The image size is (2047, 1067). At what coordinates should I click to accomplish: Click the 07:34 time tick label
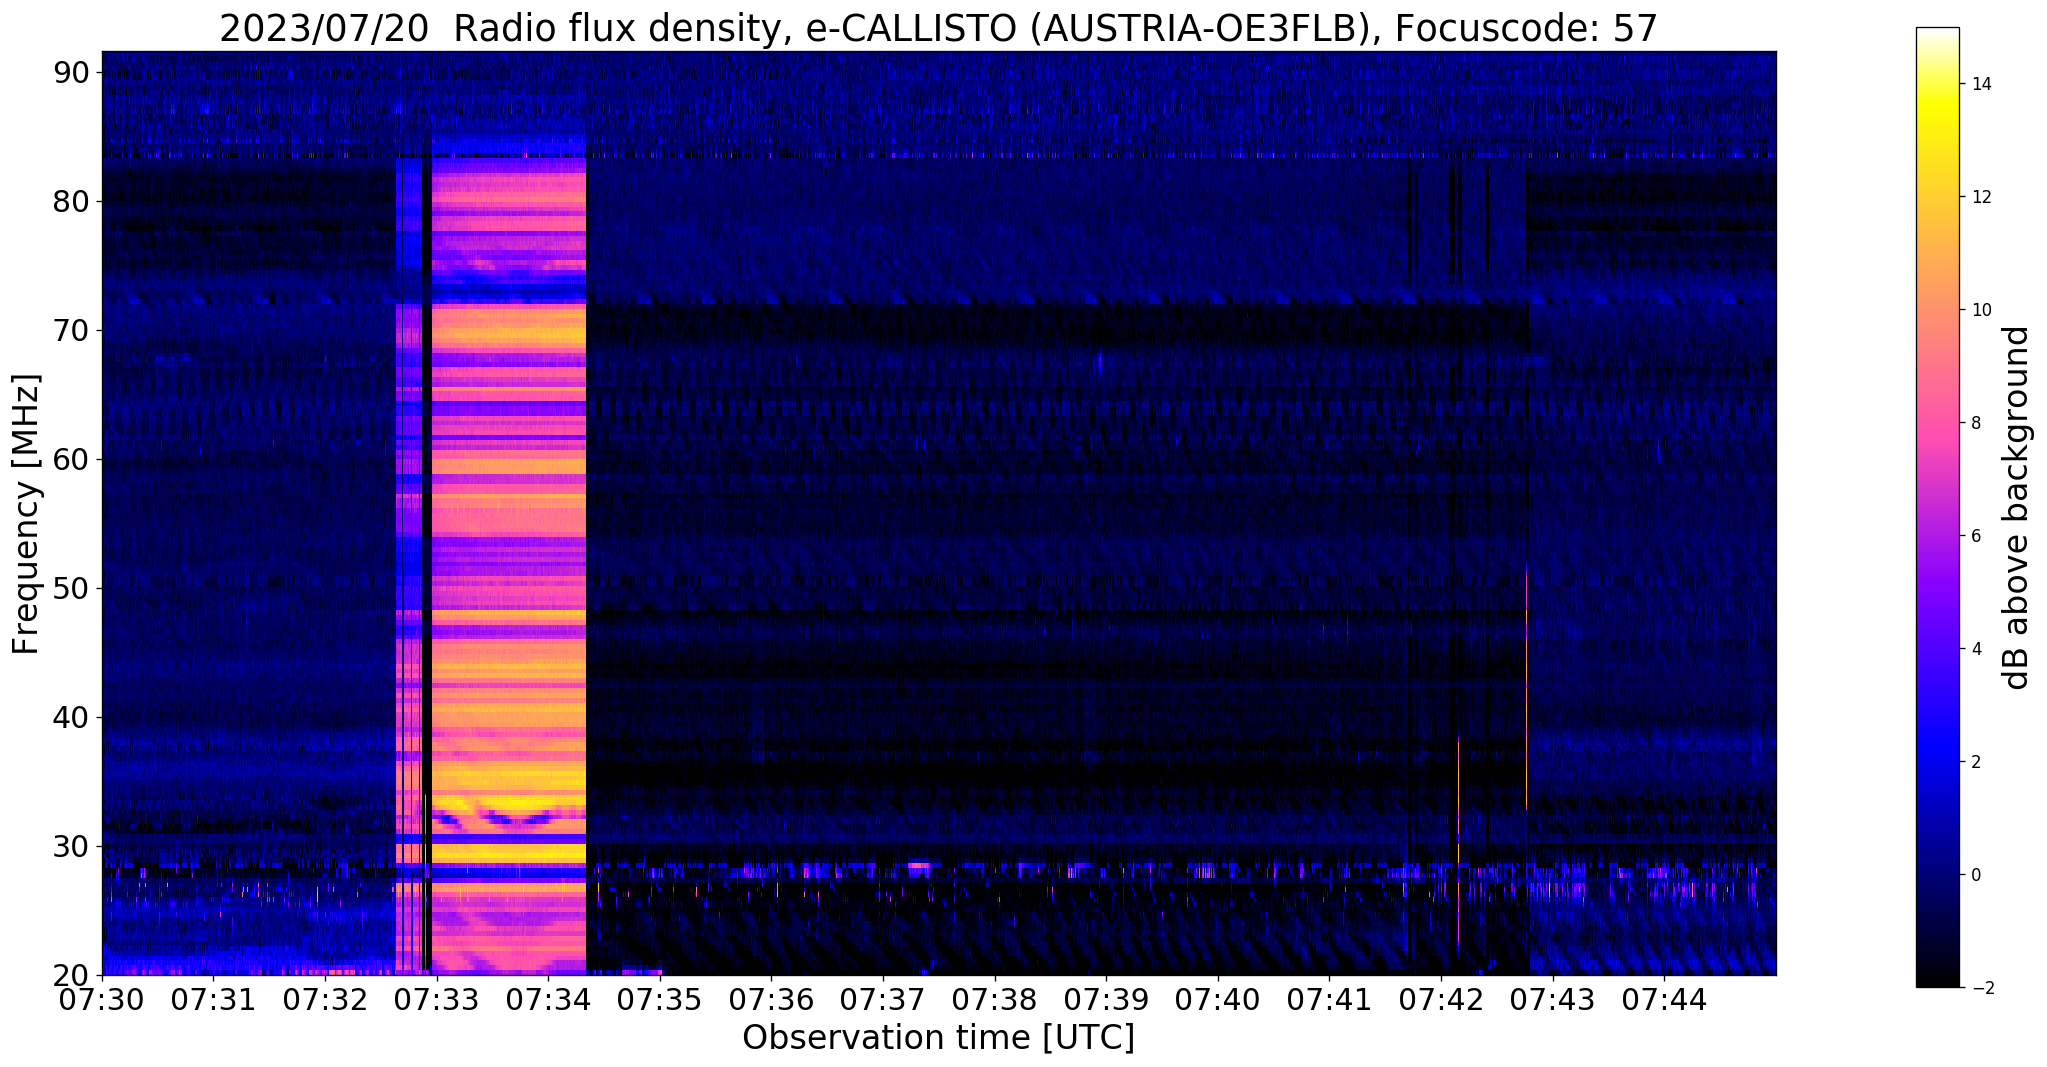548,1000
